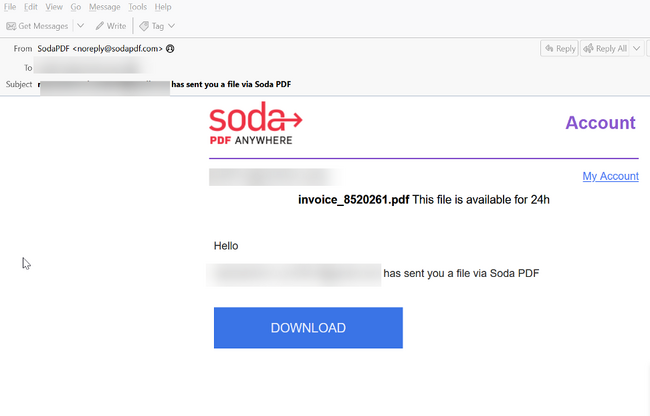Image resolution: width=650 pixels, height=416 pixels.
Task: Open the View menu
Action: pos(54,7)
